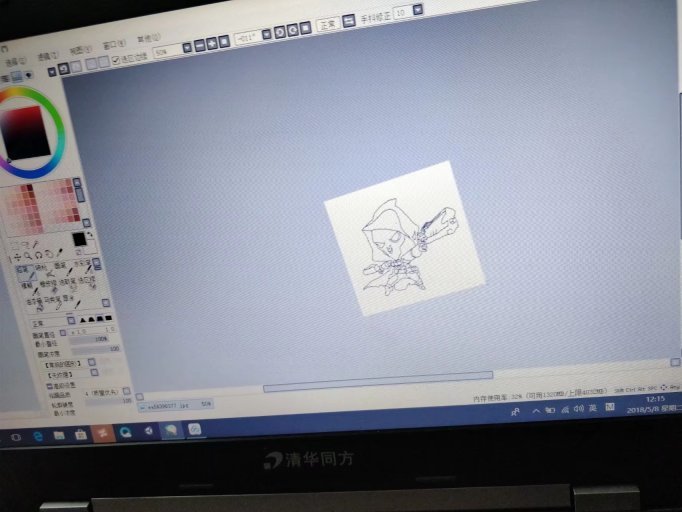Reset canvas zoom with square button

pyautogui.click(x=224, y=41)
